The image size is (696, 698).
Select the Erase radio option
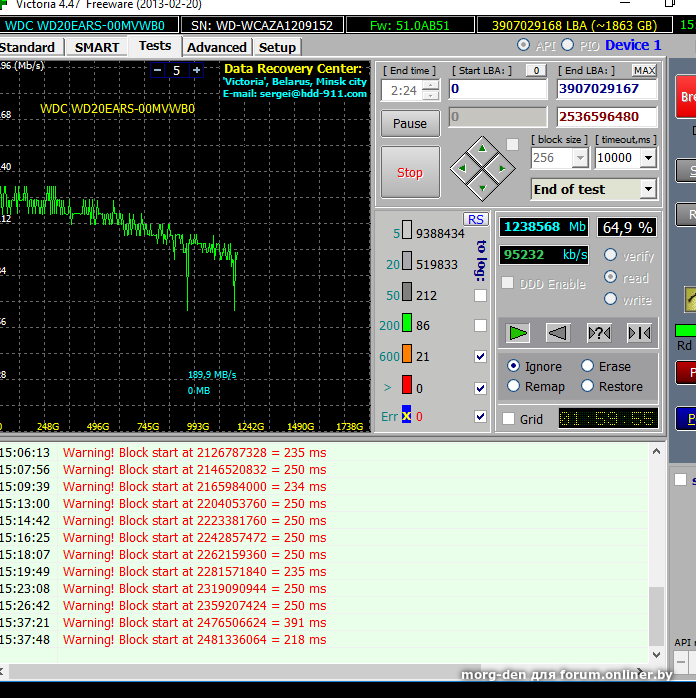[588, 366]
